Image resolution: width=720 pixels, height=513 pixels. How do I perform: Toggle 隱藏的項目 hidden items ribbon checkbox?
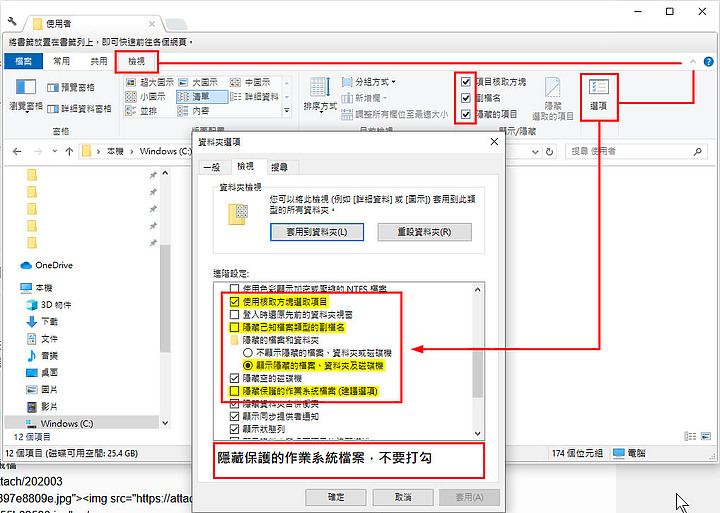(x=466, y=114)
